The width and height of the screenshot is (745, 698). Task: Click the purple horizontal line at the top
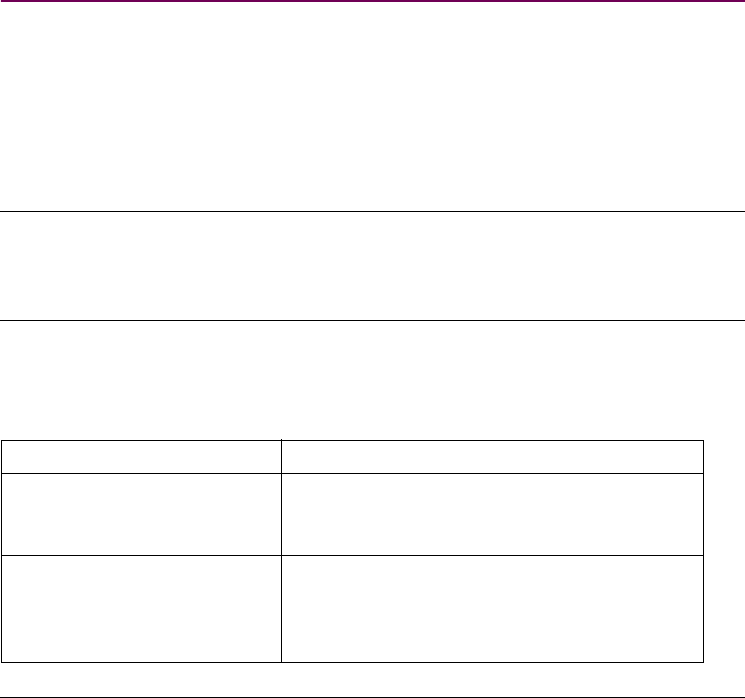click(372, 2)
